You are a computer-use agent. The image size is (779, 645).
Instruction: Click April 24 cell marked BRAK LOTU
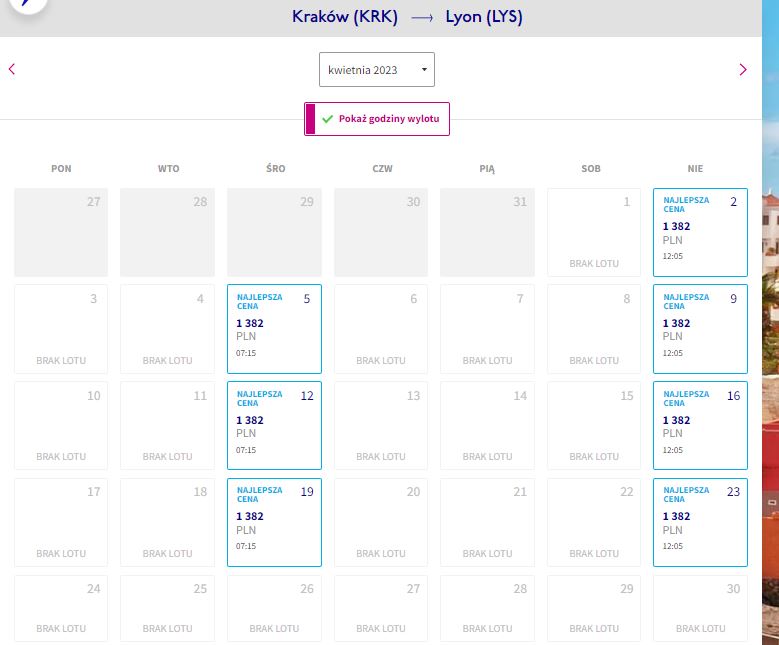[x=61, y=609]
